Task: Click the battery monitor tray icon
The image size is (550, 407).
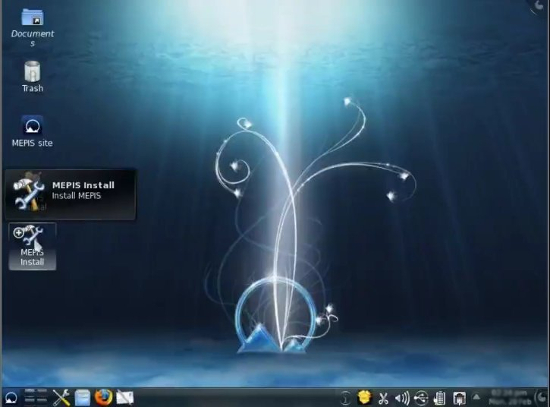Action: coord(440,399)
